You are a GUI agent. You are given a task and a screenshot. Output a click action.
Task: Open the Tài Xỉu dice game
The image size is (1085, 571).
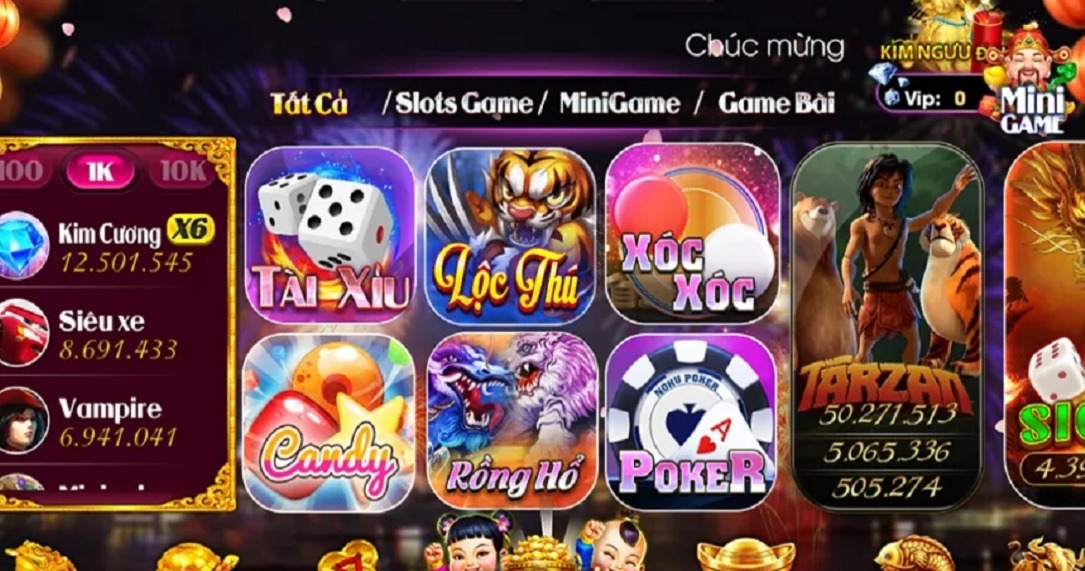coord(330,235)
